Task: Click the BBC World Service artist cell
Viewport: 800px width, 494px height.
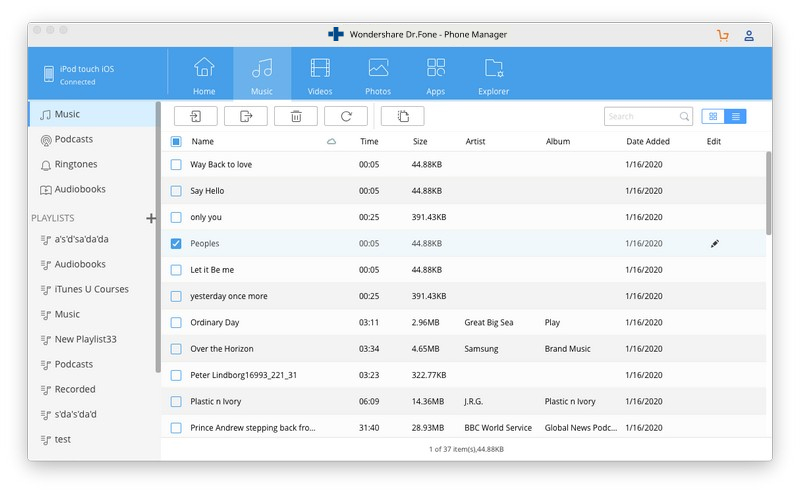Action: 498,428
